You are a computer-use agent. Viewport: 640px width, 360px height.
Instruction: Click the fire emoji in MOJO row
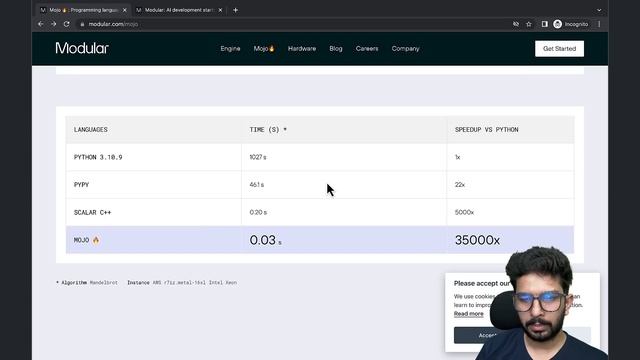point(96,240)
